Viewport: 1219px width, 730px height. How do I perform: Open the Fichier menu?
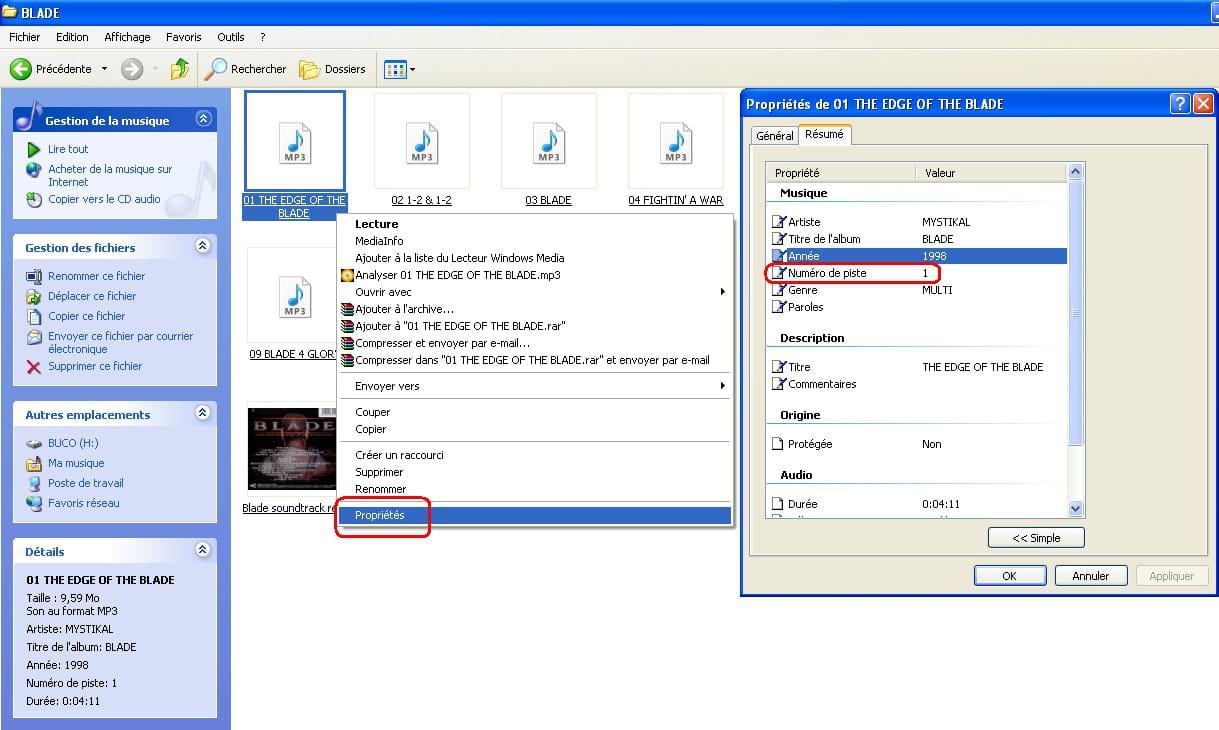point(25,37)
